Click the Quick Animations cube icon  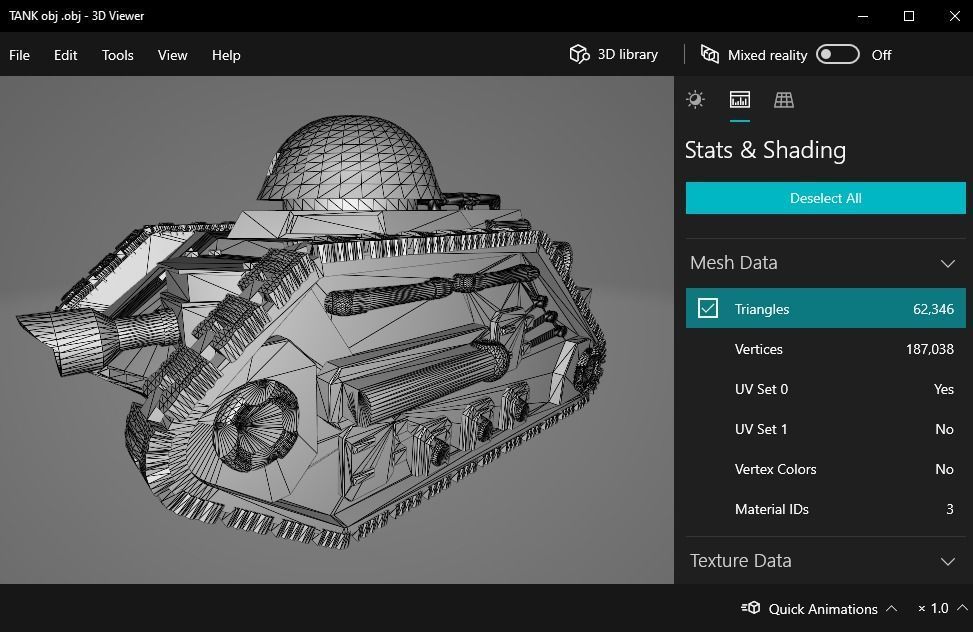coord(751,608)
